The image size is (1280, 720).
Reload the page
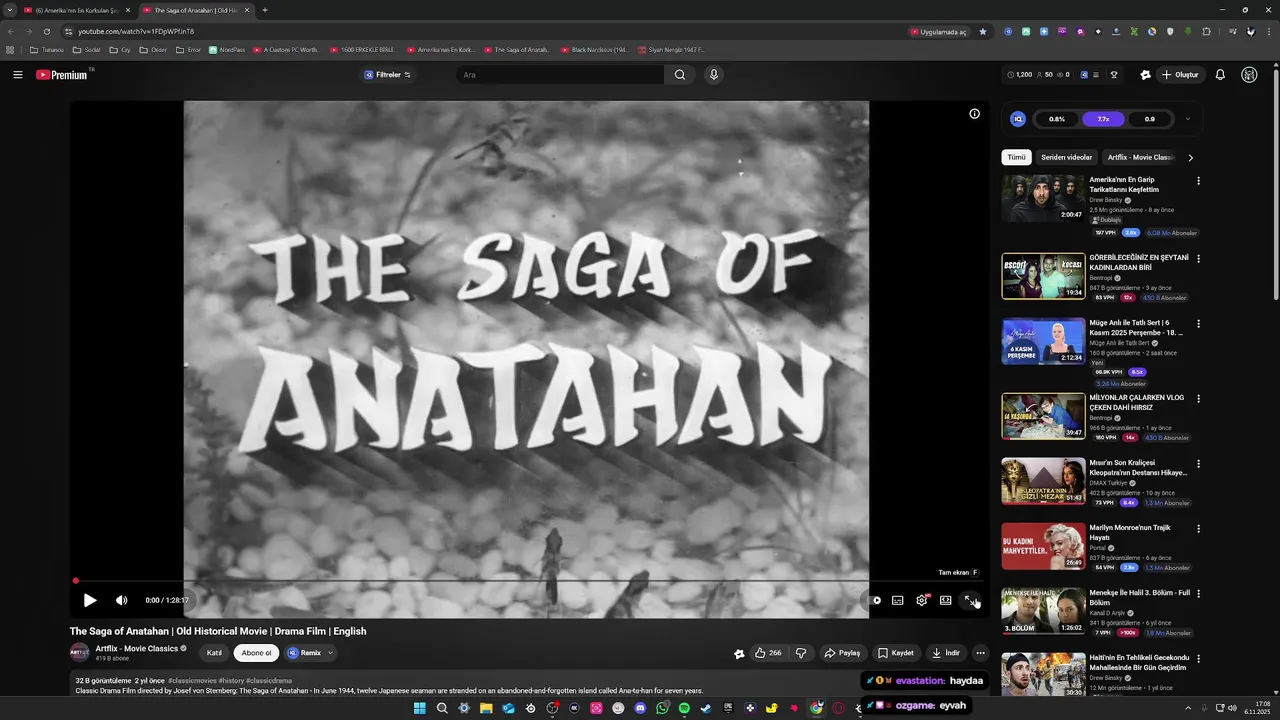46,31
